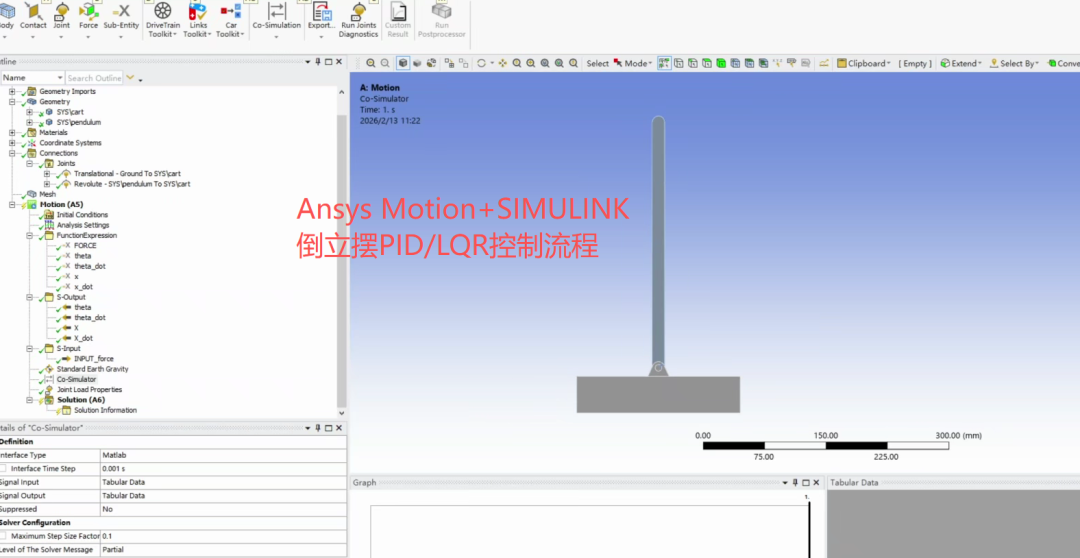This screenshot has height=558, width=1080.
Task: Click the Analysis Settings icon
Action: click(x=49, y=225)
